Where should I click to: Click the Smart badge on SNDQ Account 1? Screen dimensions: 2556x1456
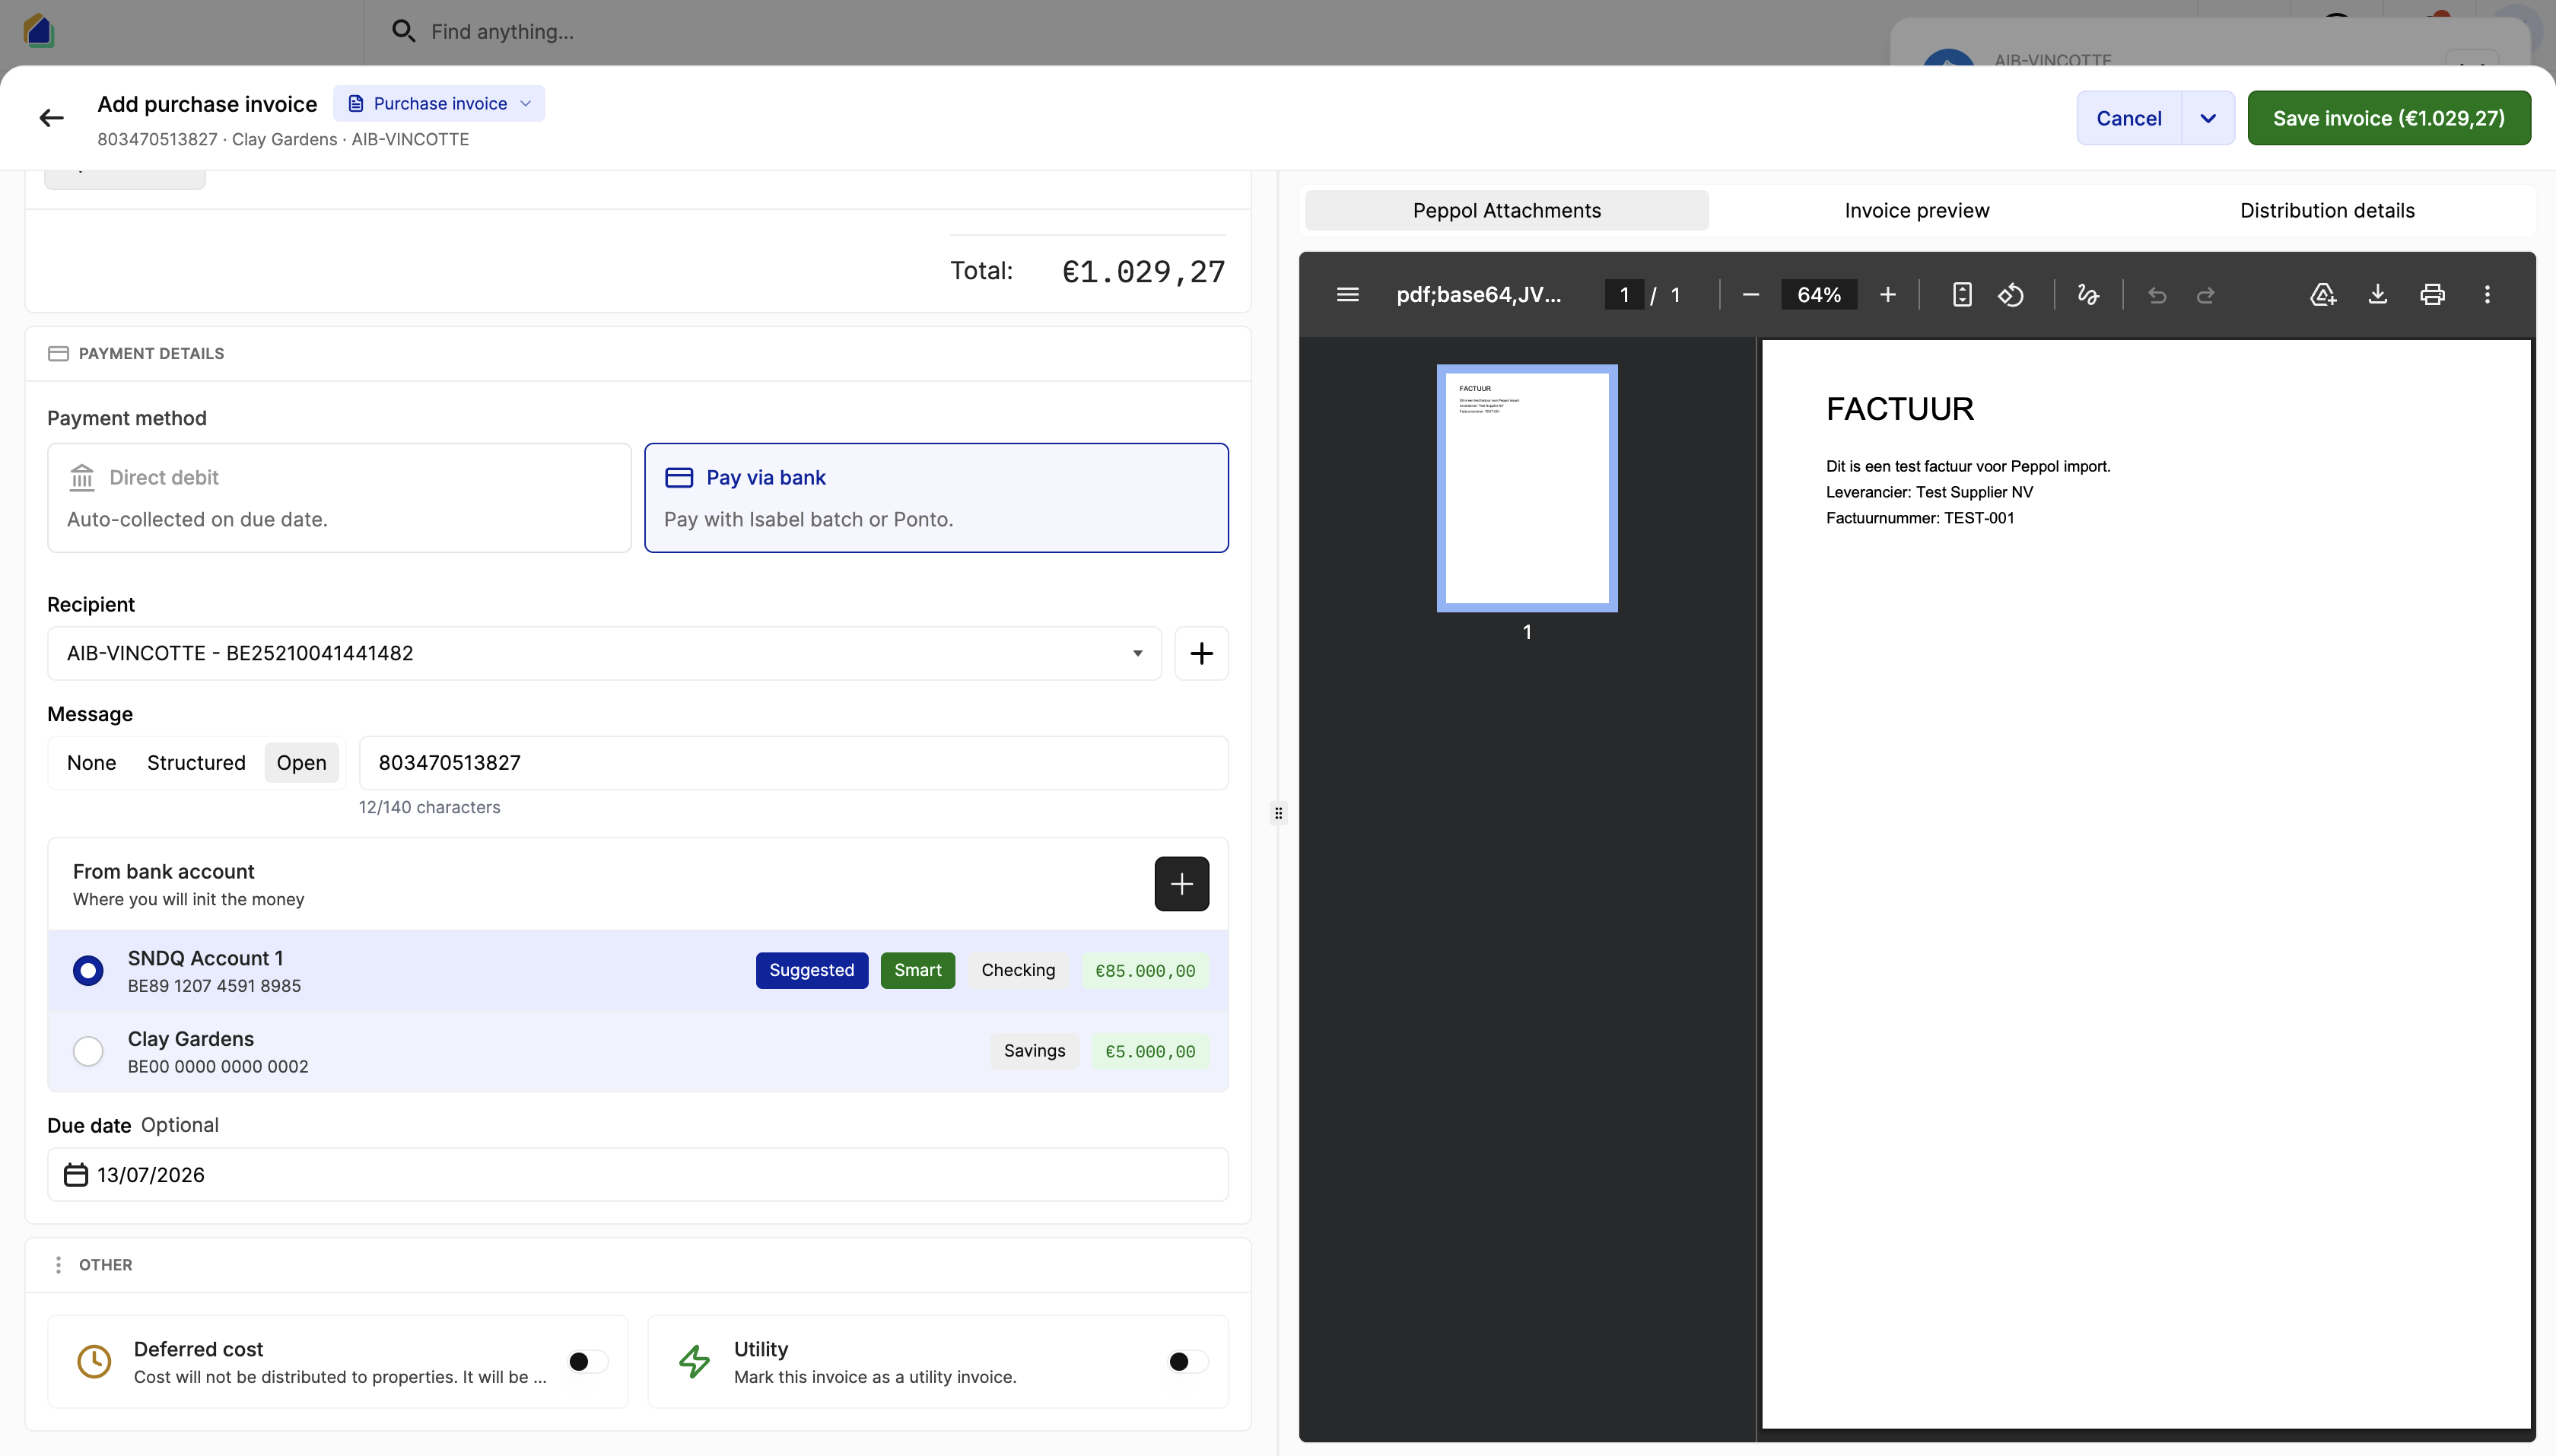tap(917, 971)
